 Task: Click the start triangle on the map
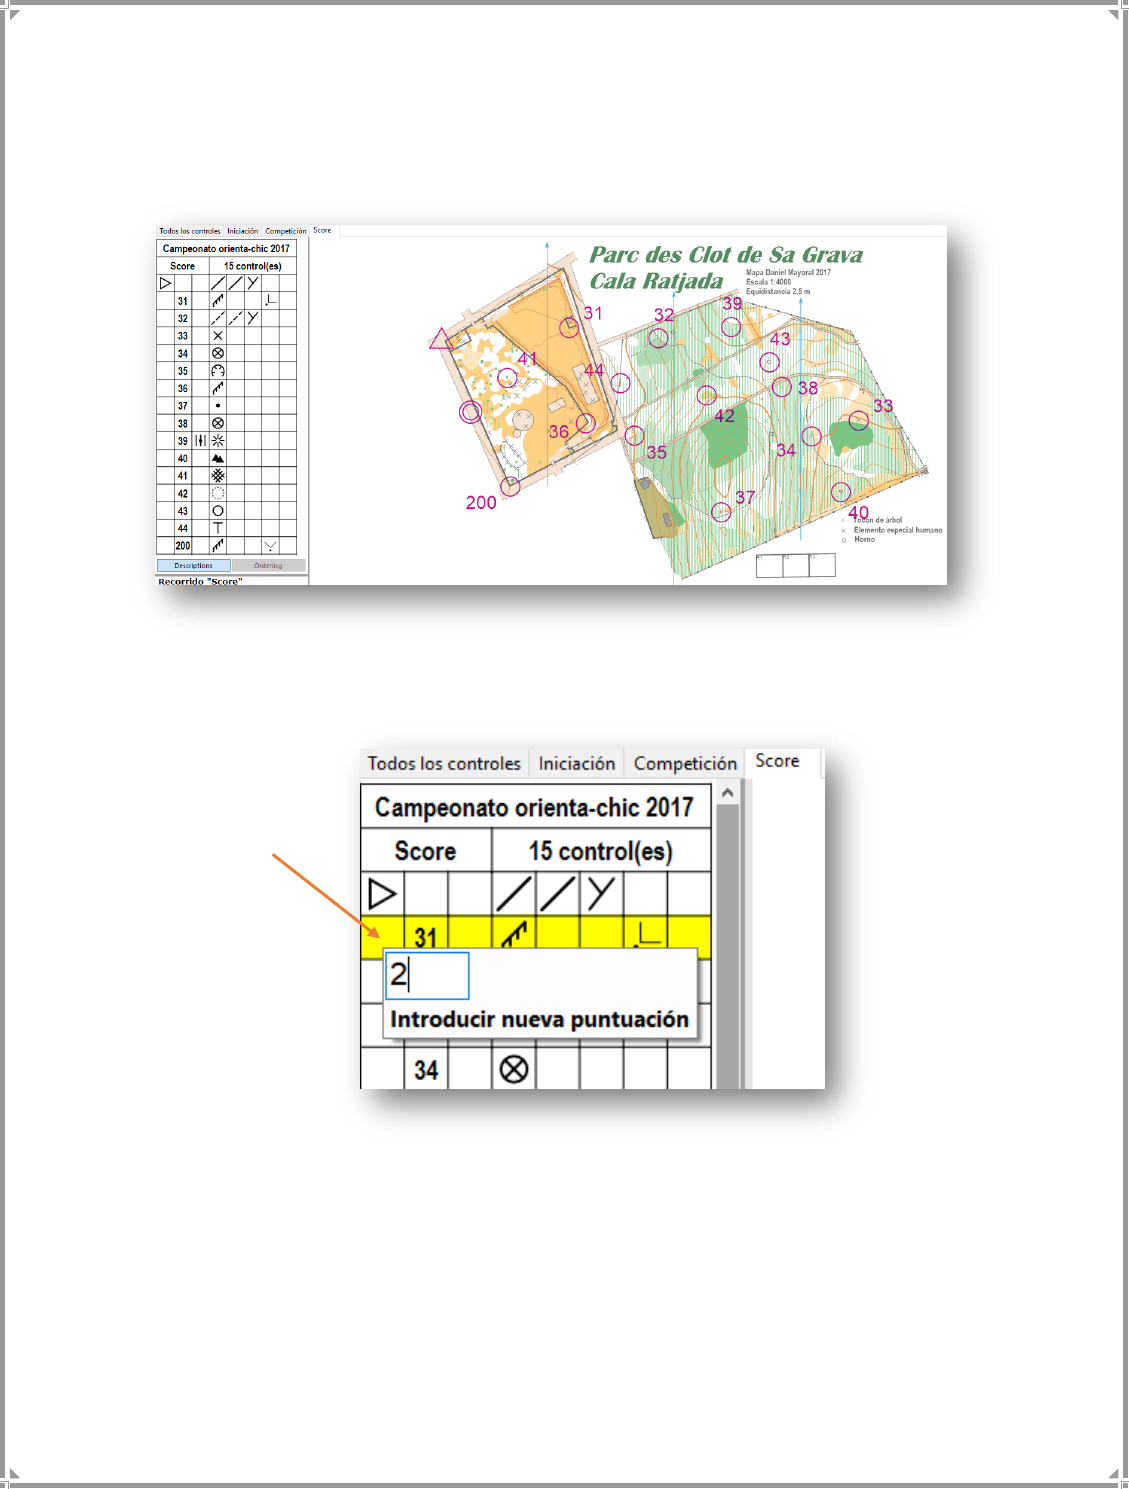click(x=440, y=339)
